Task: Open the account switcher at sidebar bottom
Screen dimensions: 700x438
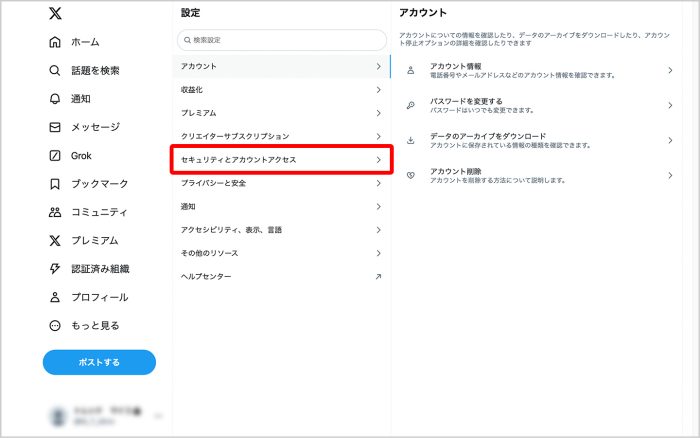Action: click(x=100, y=415)
